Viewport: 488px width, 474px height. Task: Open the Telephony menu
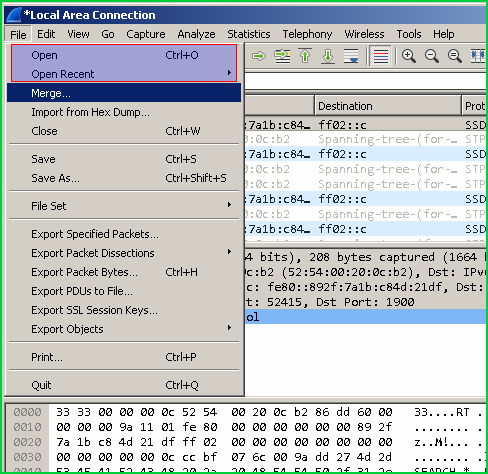(x=307, y=34)
